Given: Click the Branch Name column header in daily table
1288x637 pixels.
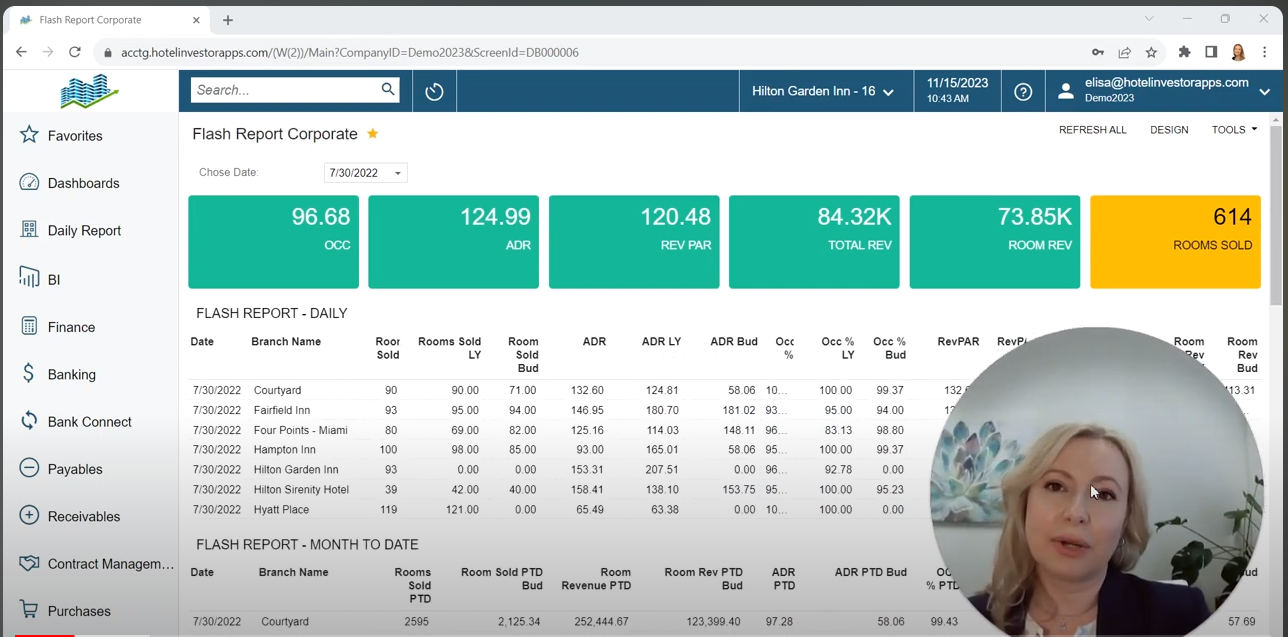Looking at the screenshot, I should [286, 342].
